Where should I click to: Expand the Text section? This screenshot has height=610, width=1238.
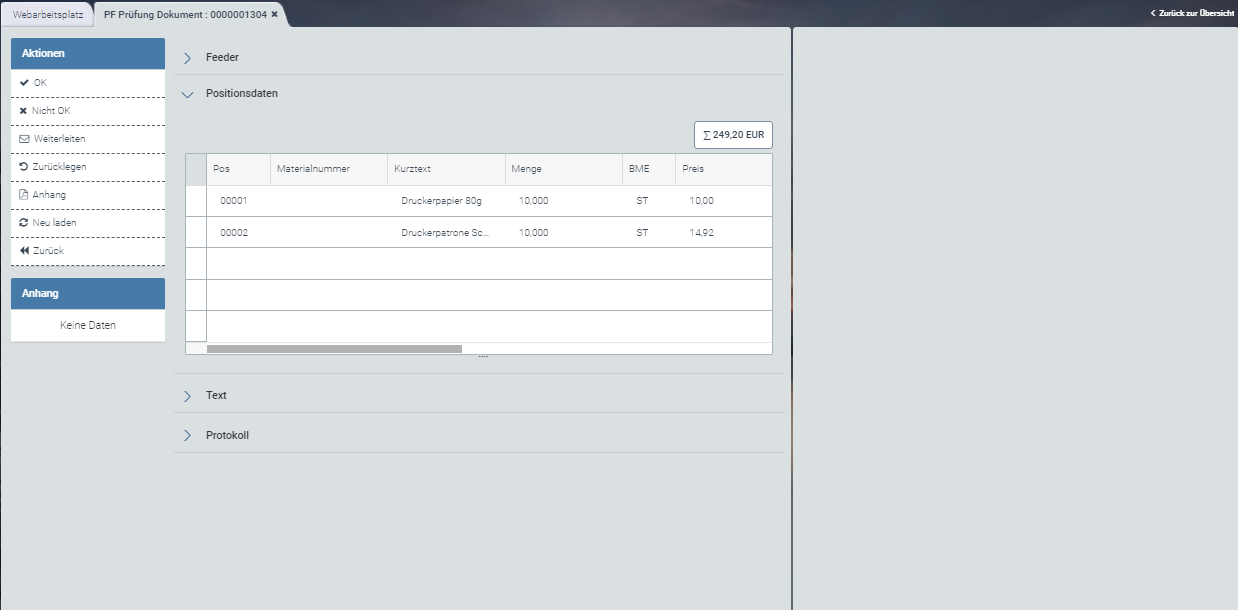pyautogui.click(x=187, y=396)
